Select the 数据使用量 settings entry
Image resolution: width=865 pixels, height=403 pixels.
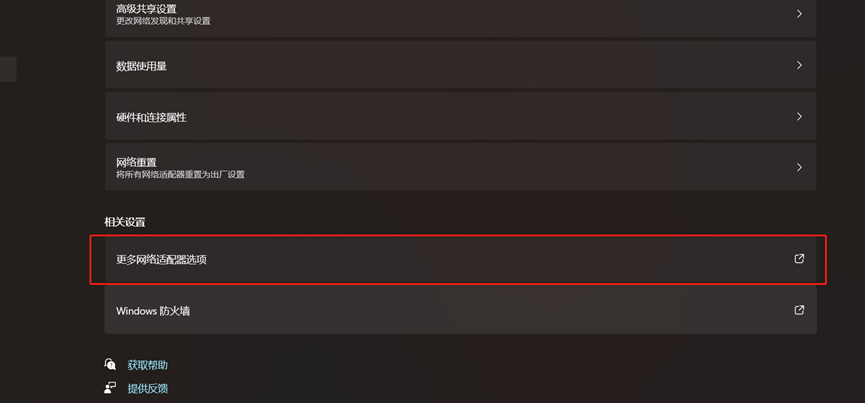[x=461, y=65]
